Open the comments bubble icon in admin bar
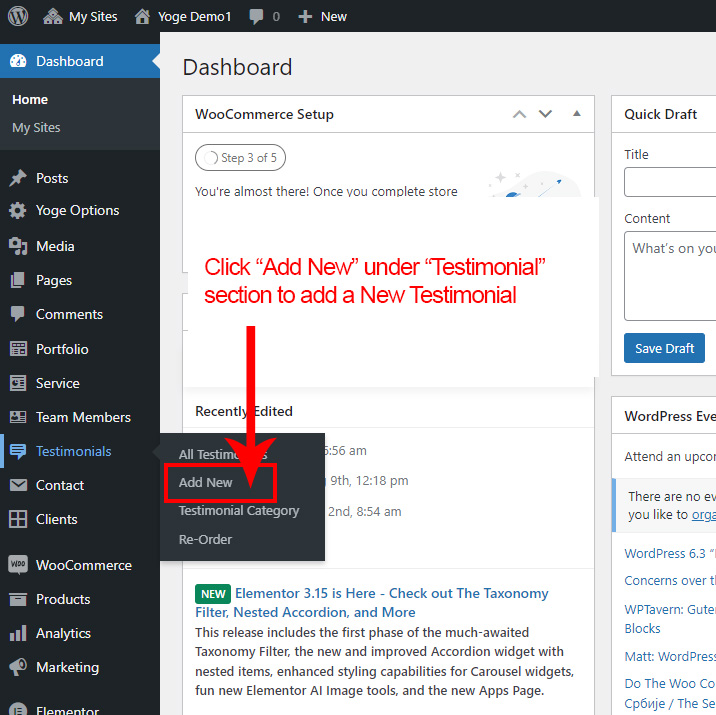This screenshot has height=715, width=716. [257, 16]
